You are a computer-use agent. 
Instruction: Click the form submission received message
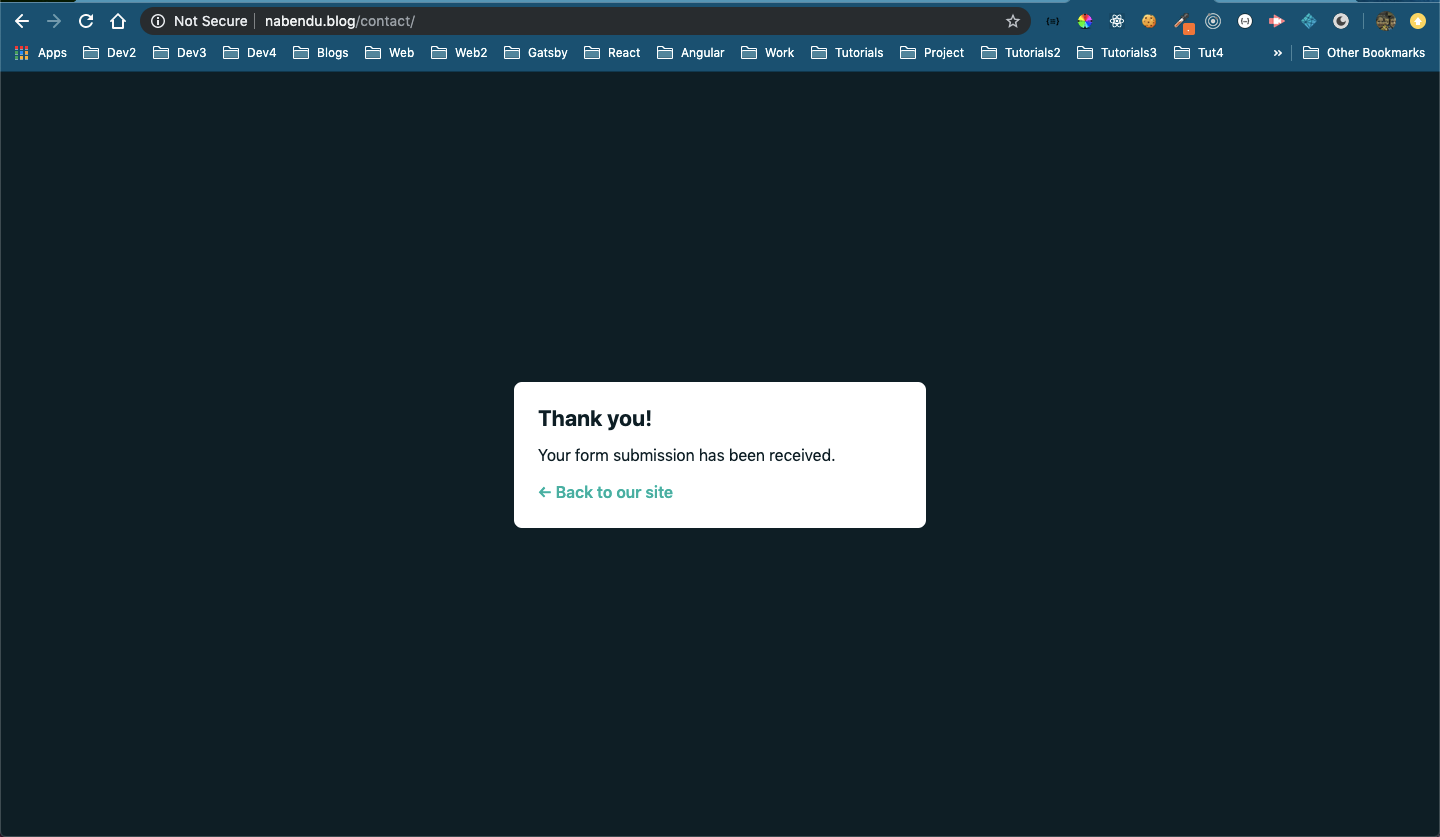pos(686,455)
